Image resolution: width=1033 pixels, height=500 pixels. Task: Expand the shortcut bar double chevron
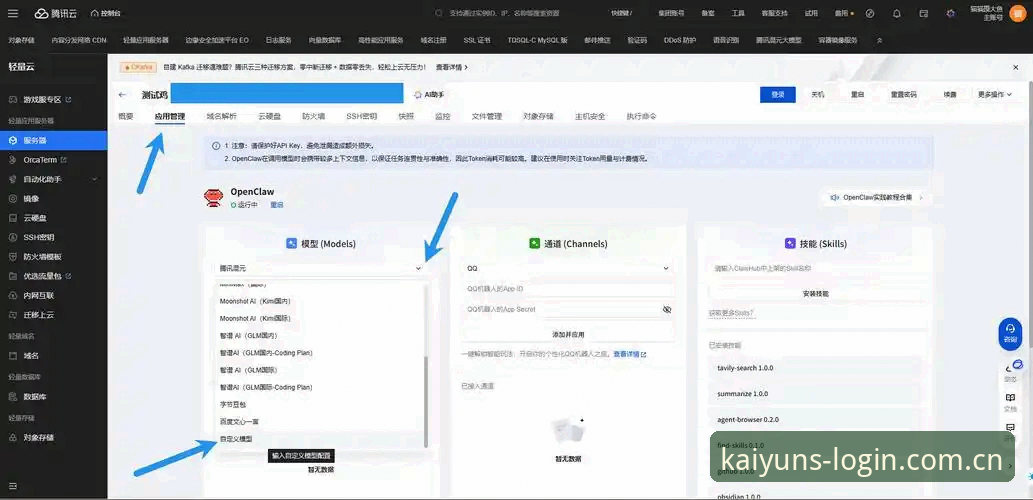click(879, 40)
